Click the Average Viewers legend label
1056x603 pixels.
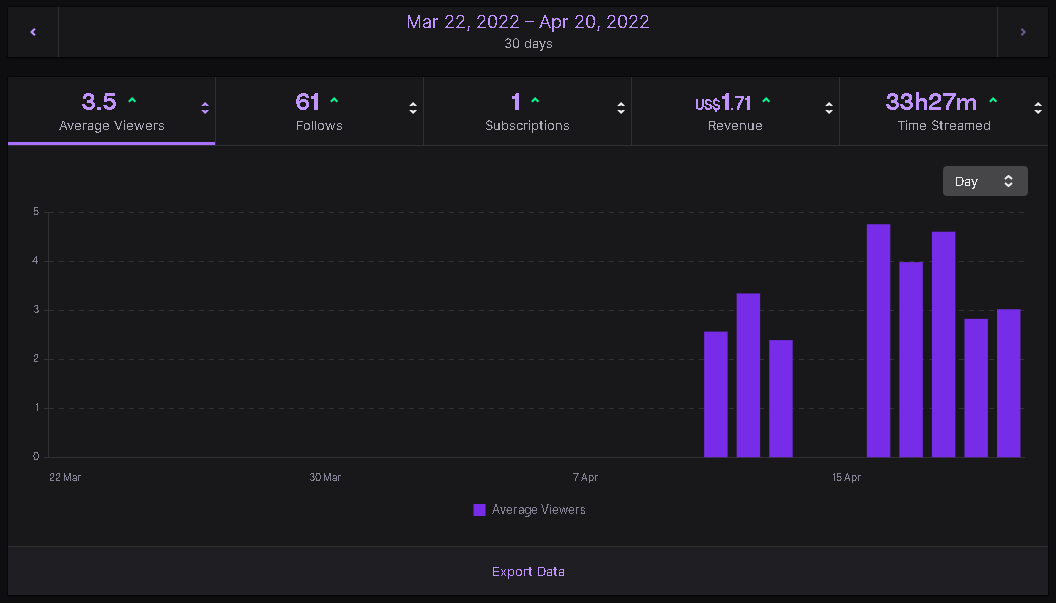(539, 510)
